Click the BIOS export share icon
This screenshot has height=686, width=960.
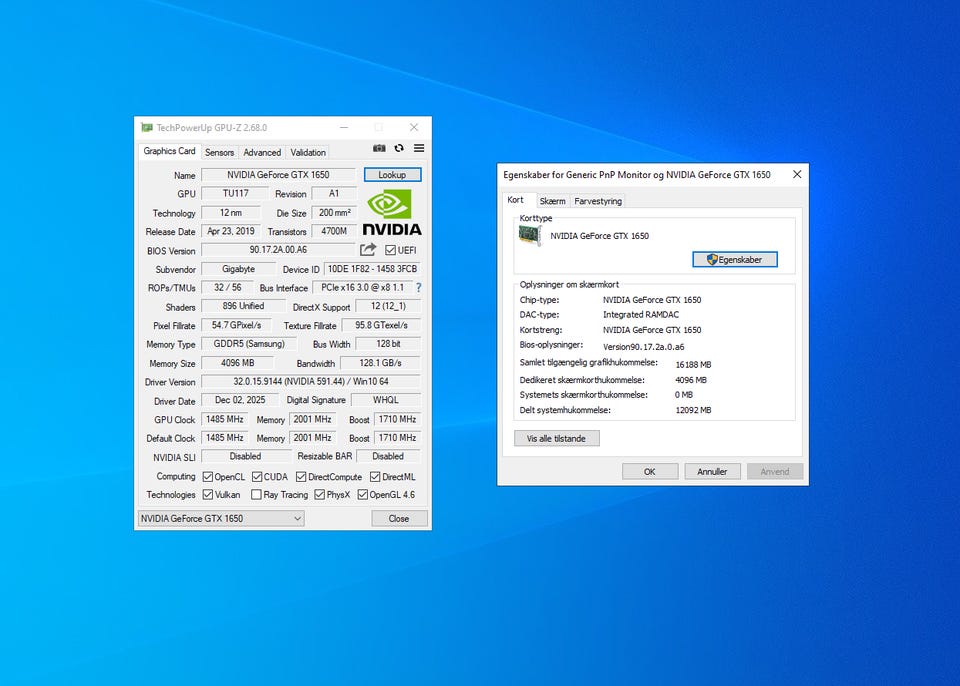[x=368, y=250]
